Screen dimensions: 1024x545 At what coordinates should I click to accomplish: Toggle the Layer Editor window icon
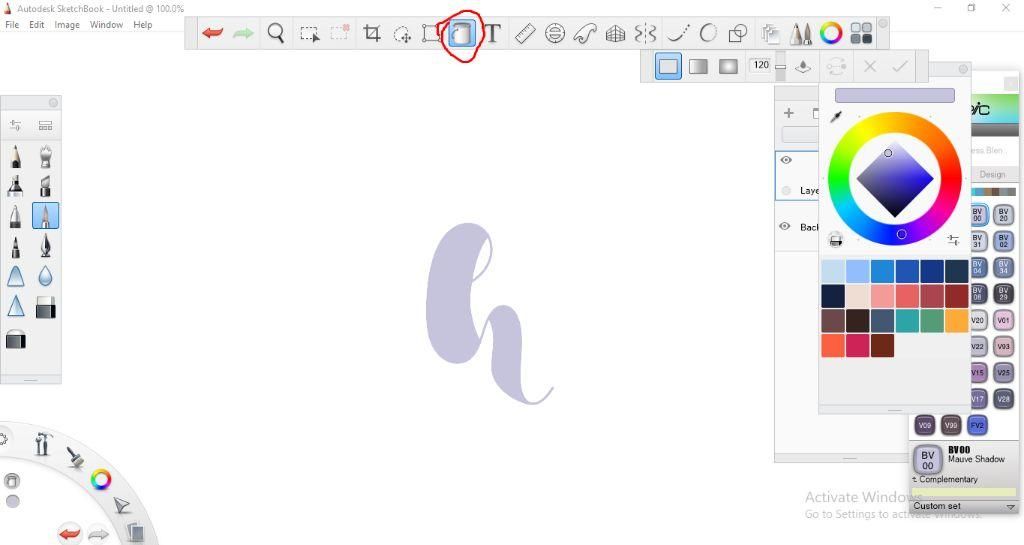tap(771, 33)
